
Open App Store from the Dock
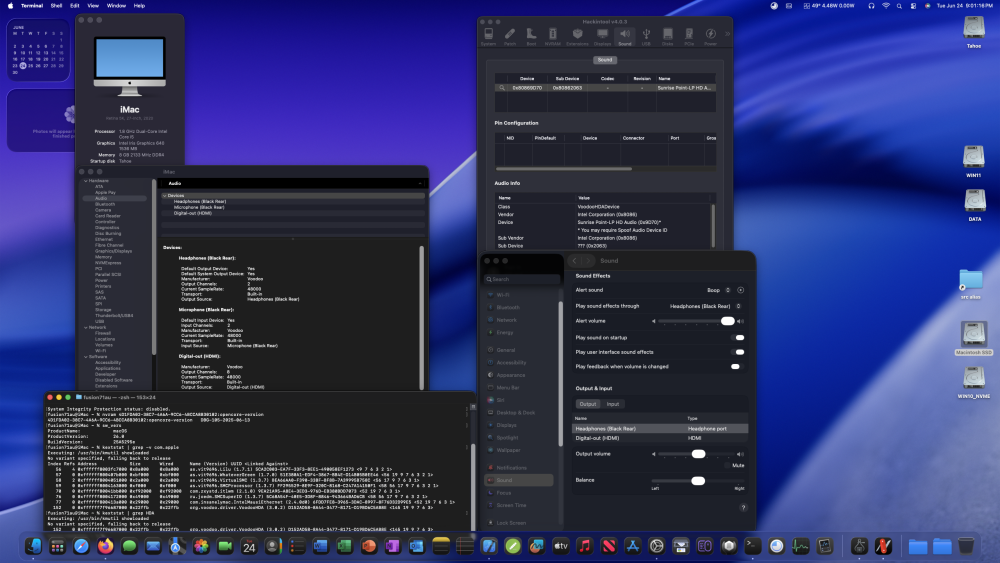pyautogui.click(x=633, y=546)
